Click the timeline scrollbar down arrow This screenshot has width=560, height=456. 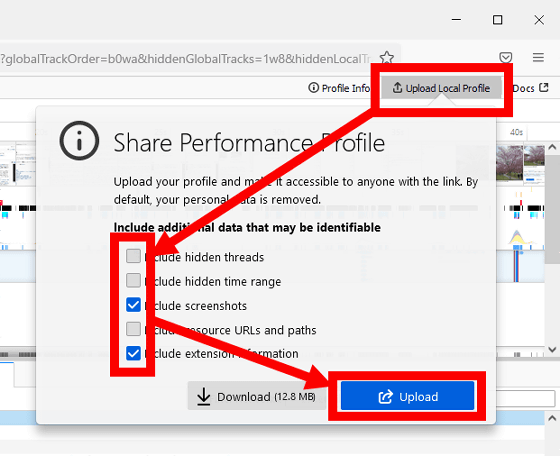[552, 350]
